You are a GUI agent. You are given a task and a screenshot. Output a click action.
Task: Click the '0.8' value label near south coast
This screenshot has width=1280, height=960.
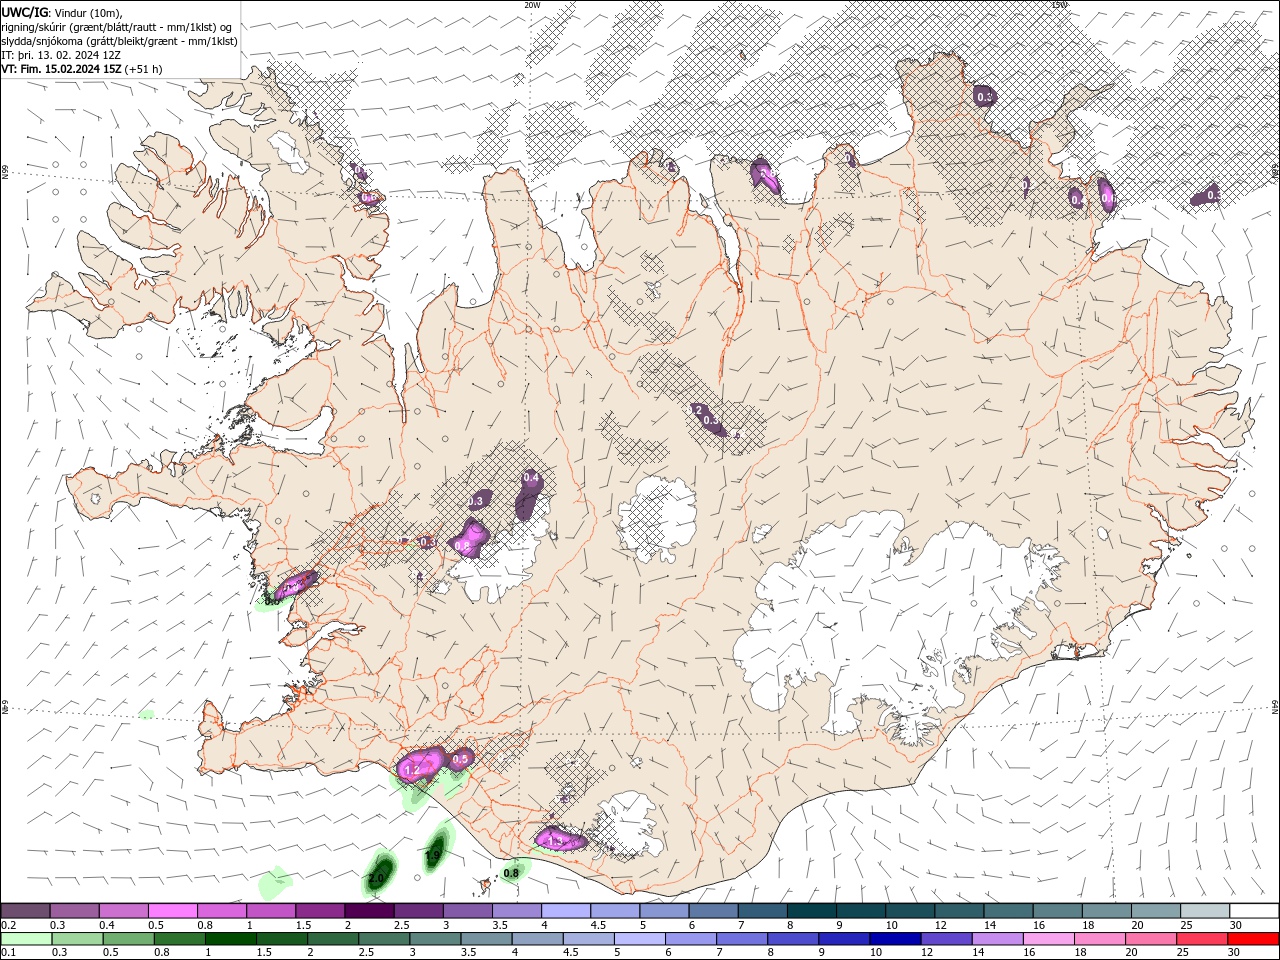click(x=511, y=873)
